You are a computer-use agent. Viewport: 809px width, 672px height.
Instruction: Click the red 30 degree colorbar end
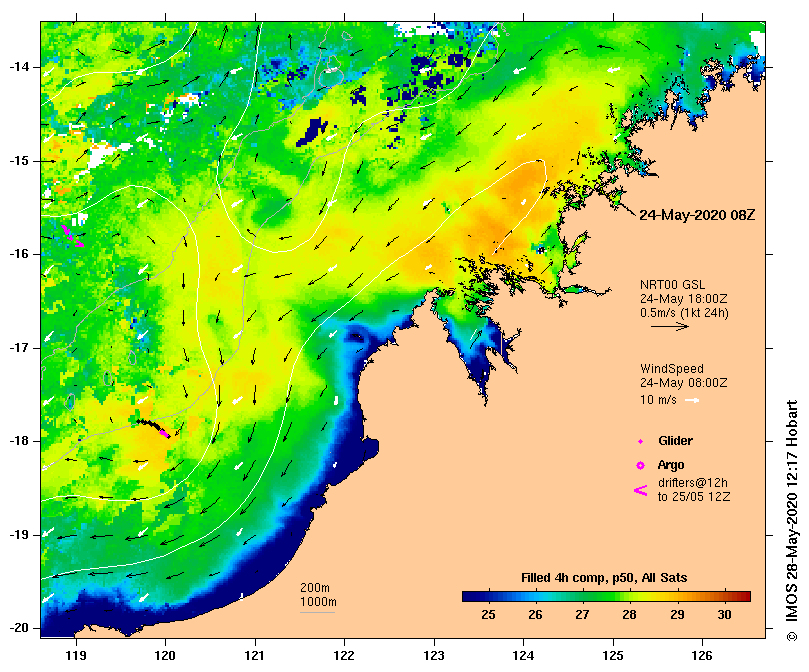(x=740, y=597)
